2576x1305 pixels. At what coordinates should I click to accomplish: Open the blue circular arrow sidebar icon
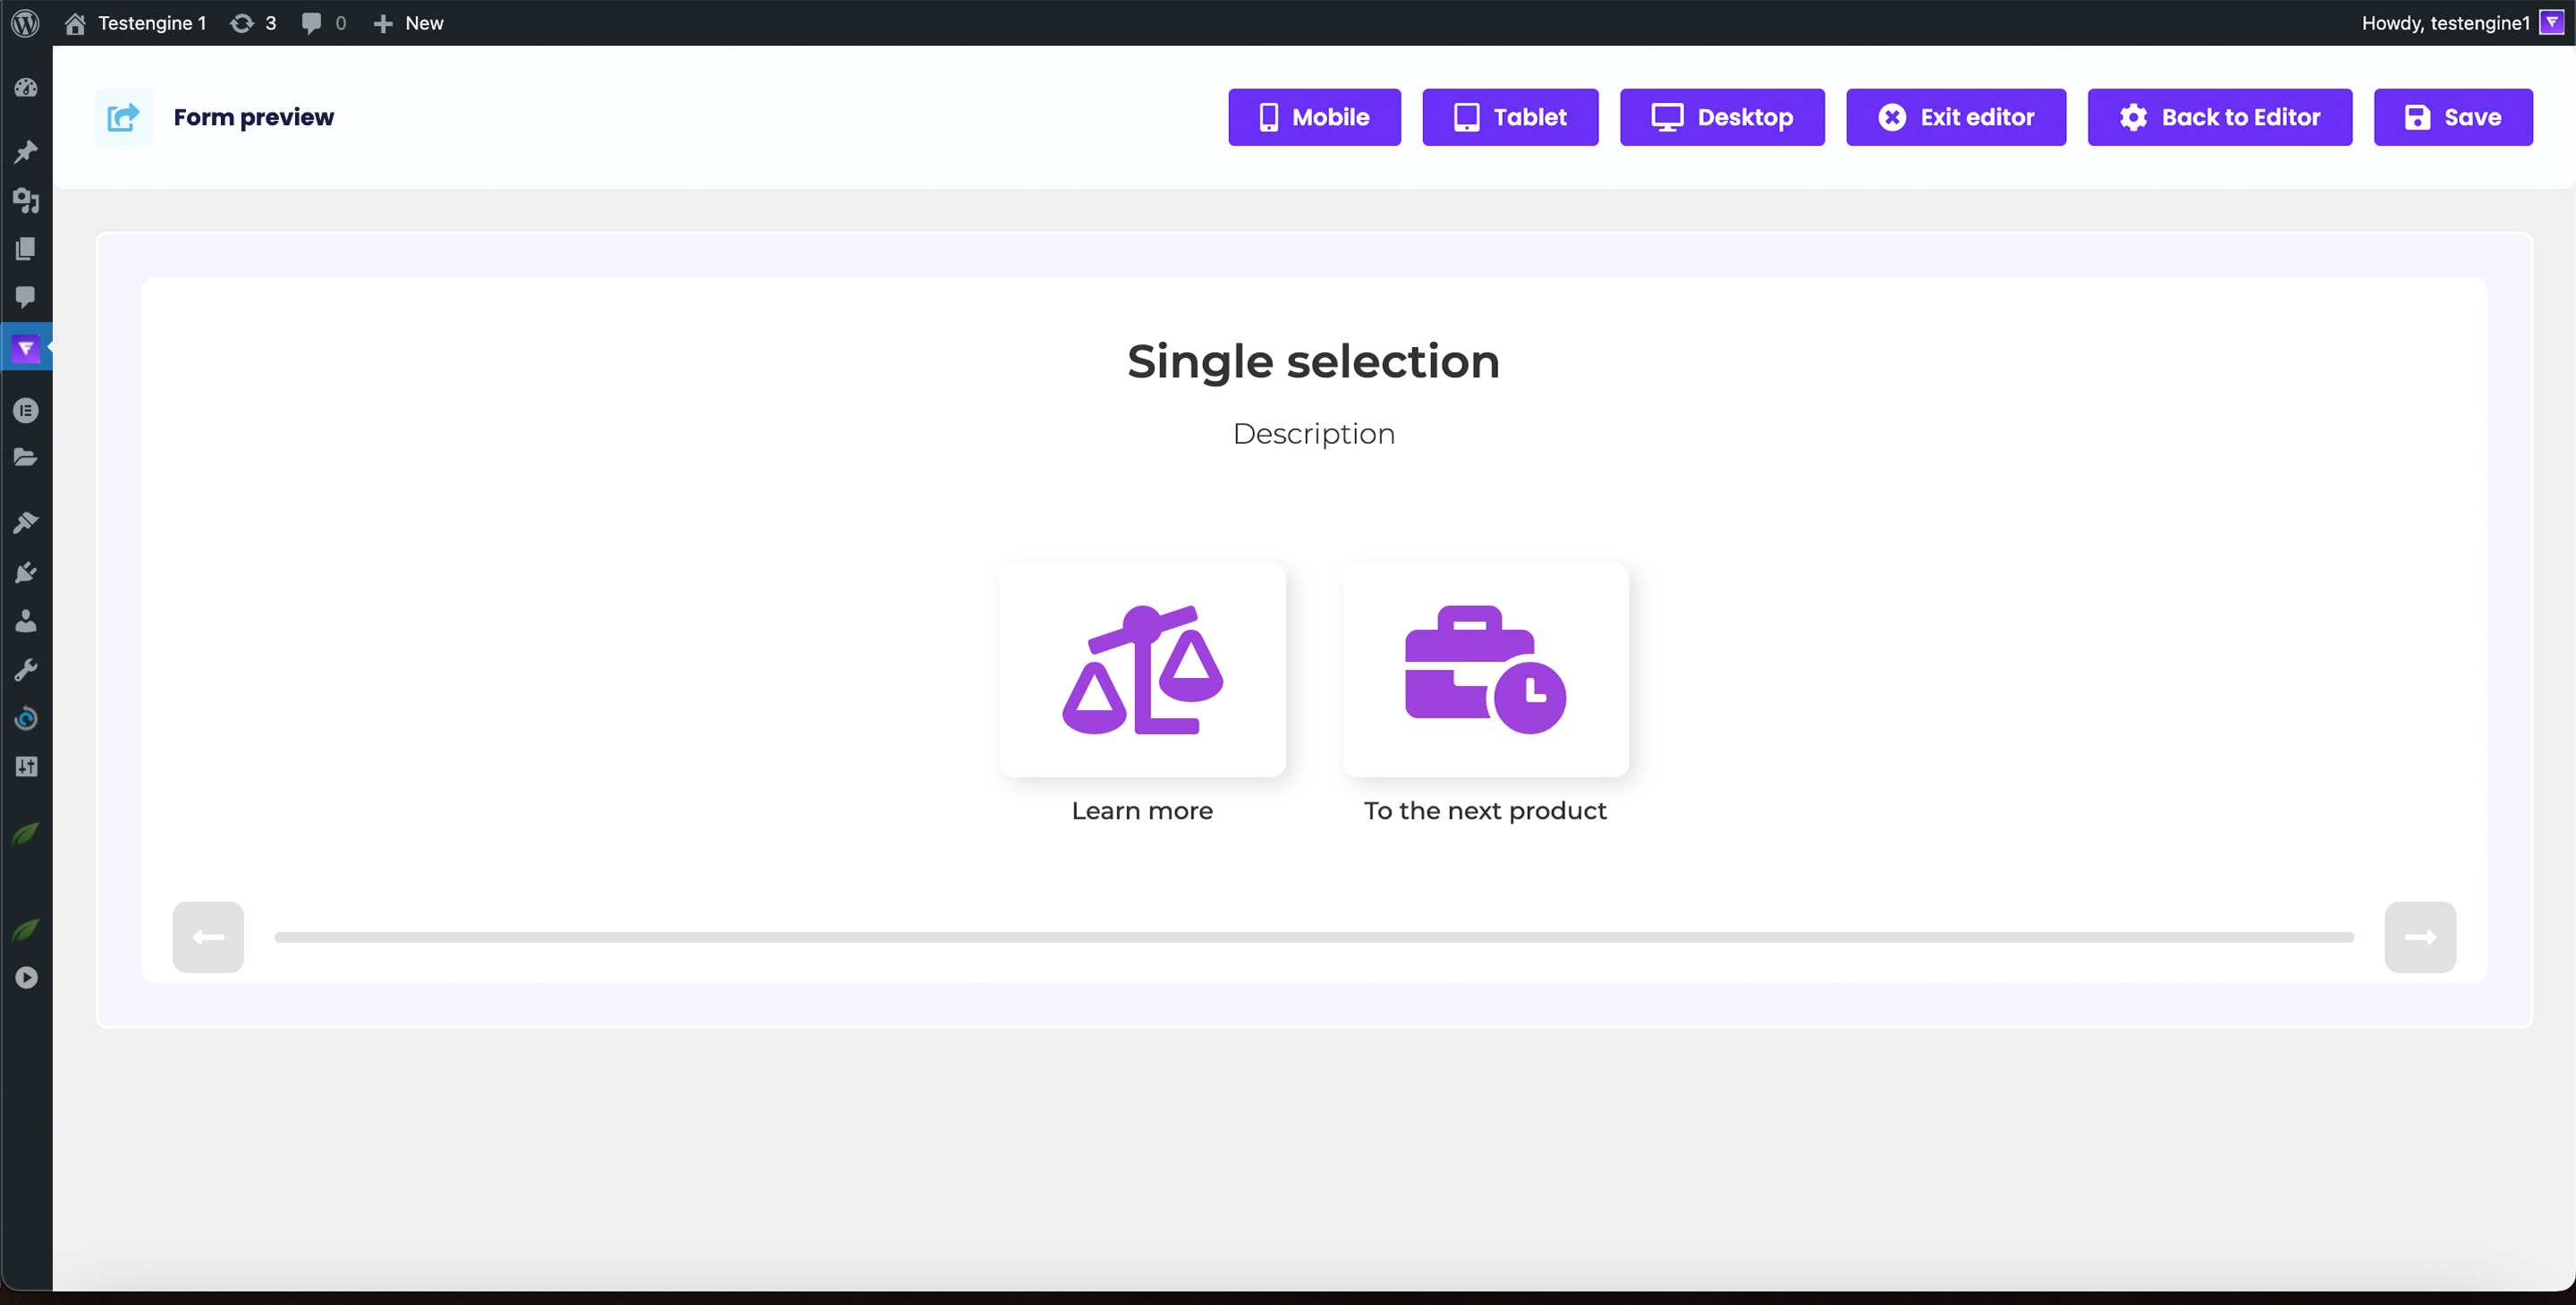point(26,718)
